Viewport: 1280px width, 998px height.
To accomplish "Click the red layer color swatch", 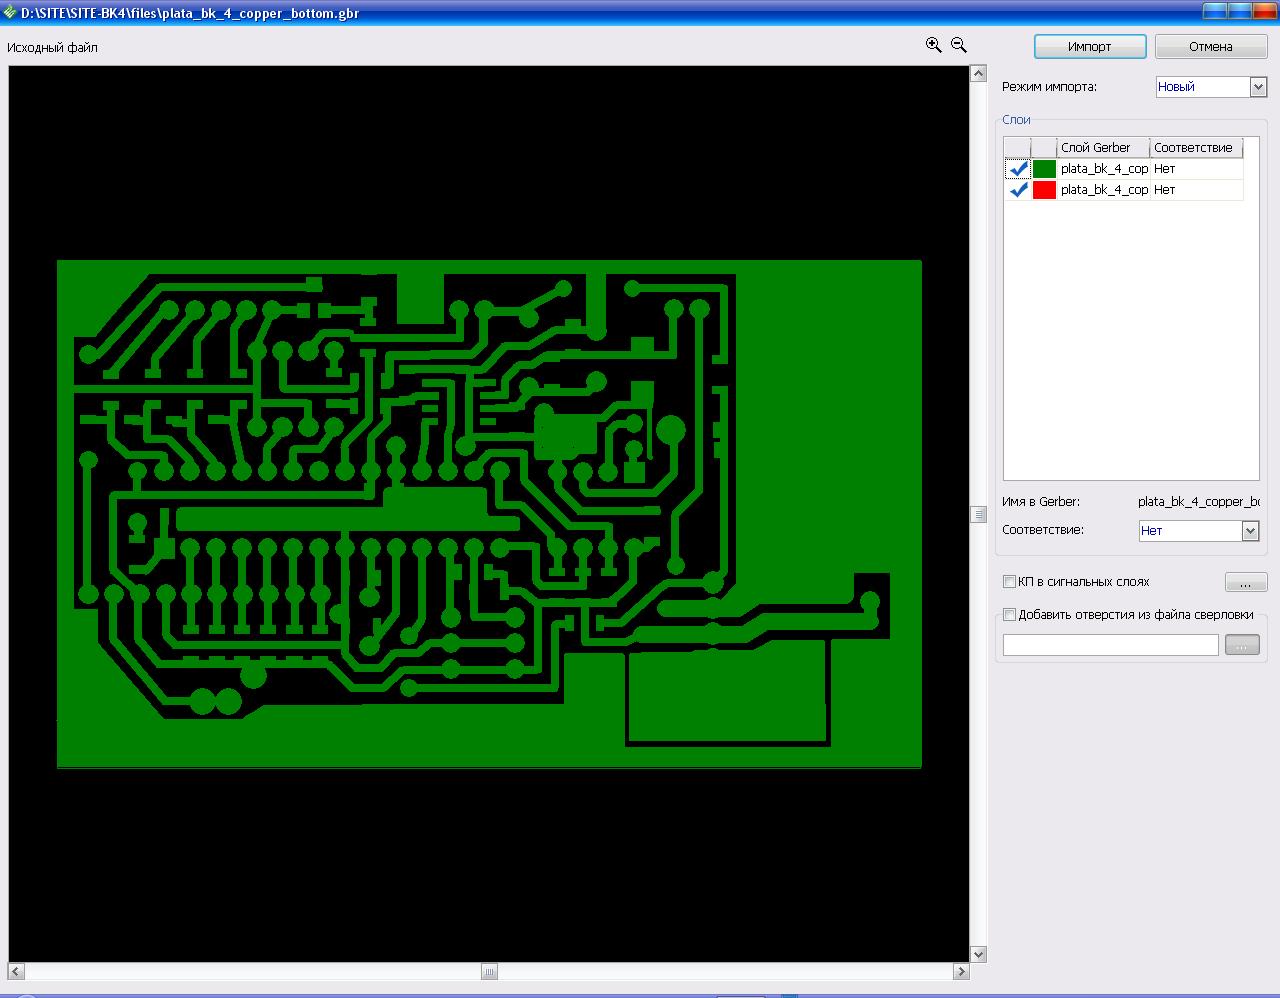I will [x=1044, y=190].
